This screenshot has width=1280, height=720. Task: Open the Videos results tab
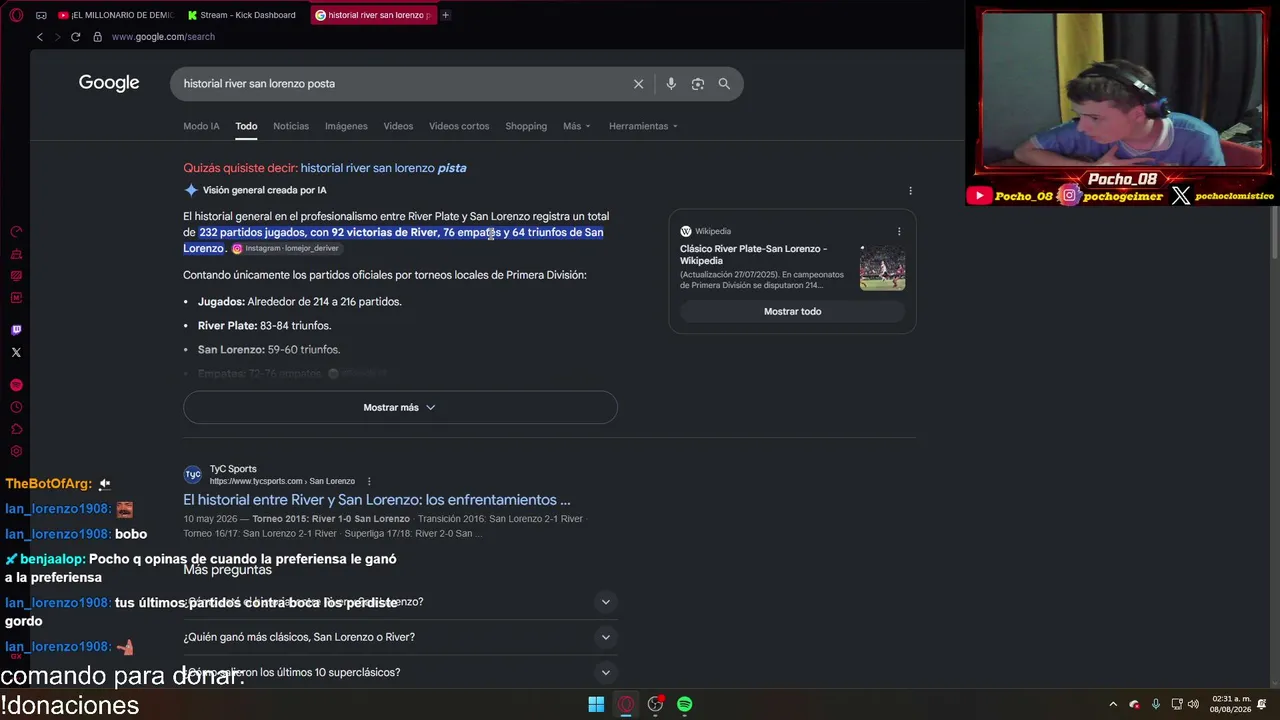398,126
